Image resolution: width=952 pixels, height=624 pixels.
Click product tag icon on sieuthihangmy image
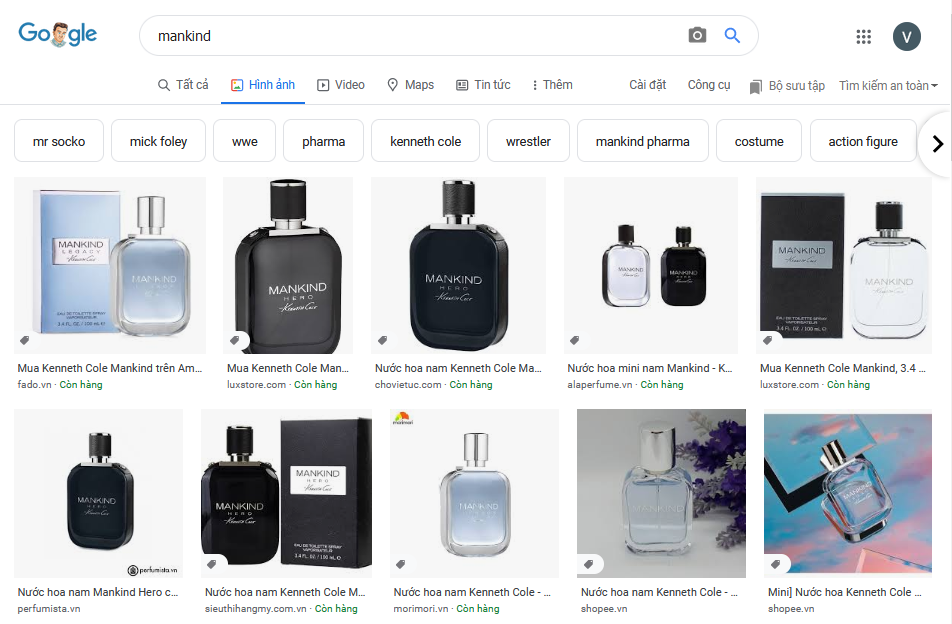211,564
